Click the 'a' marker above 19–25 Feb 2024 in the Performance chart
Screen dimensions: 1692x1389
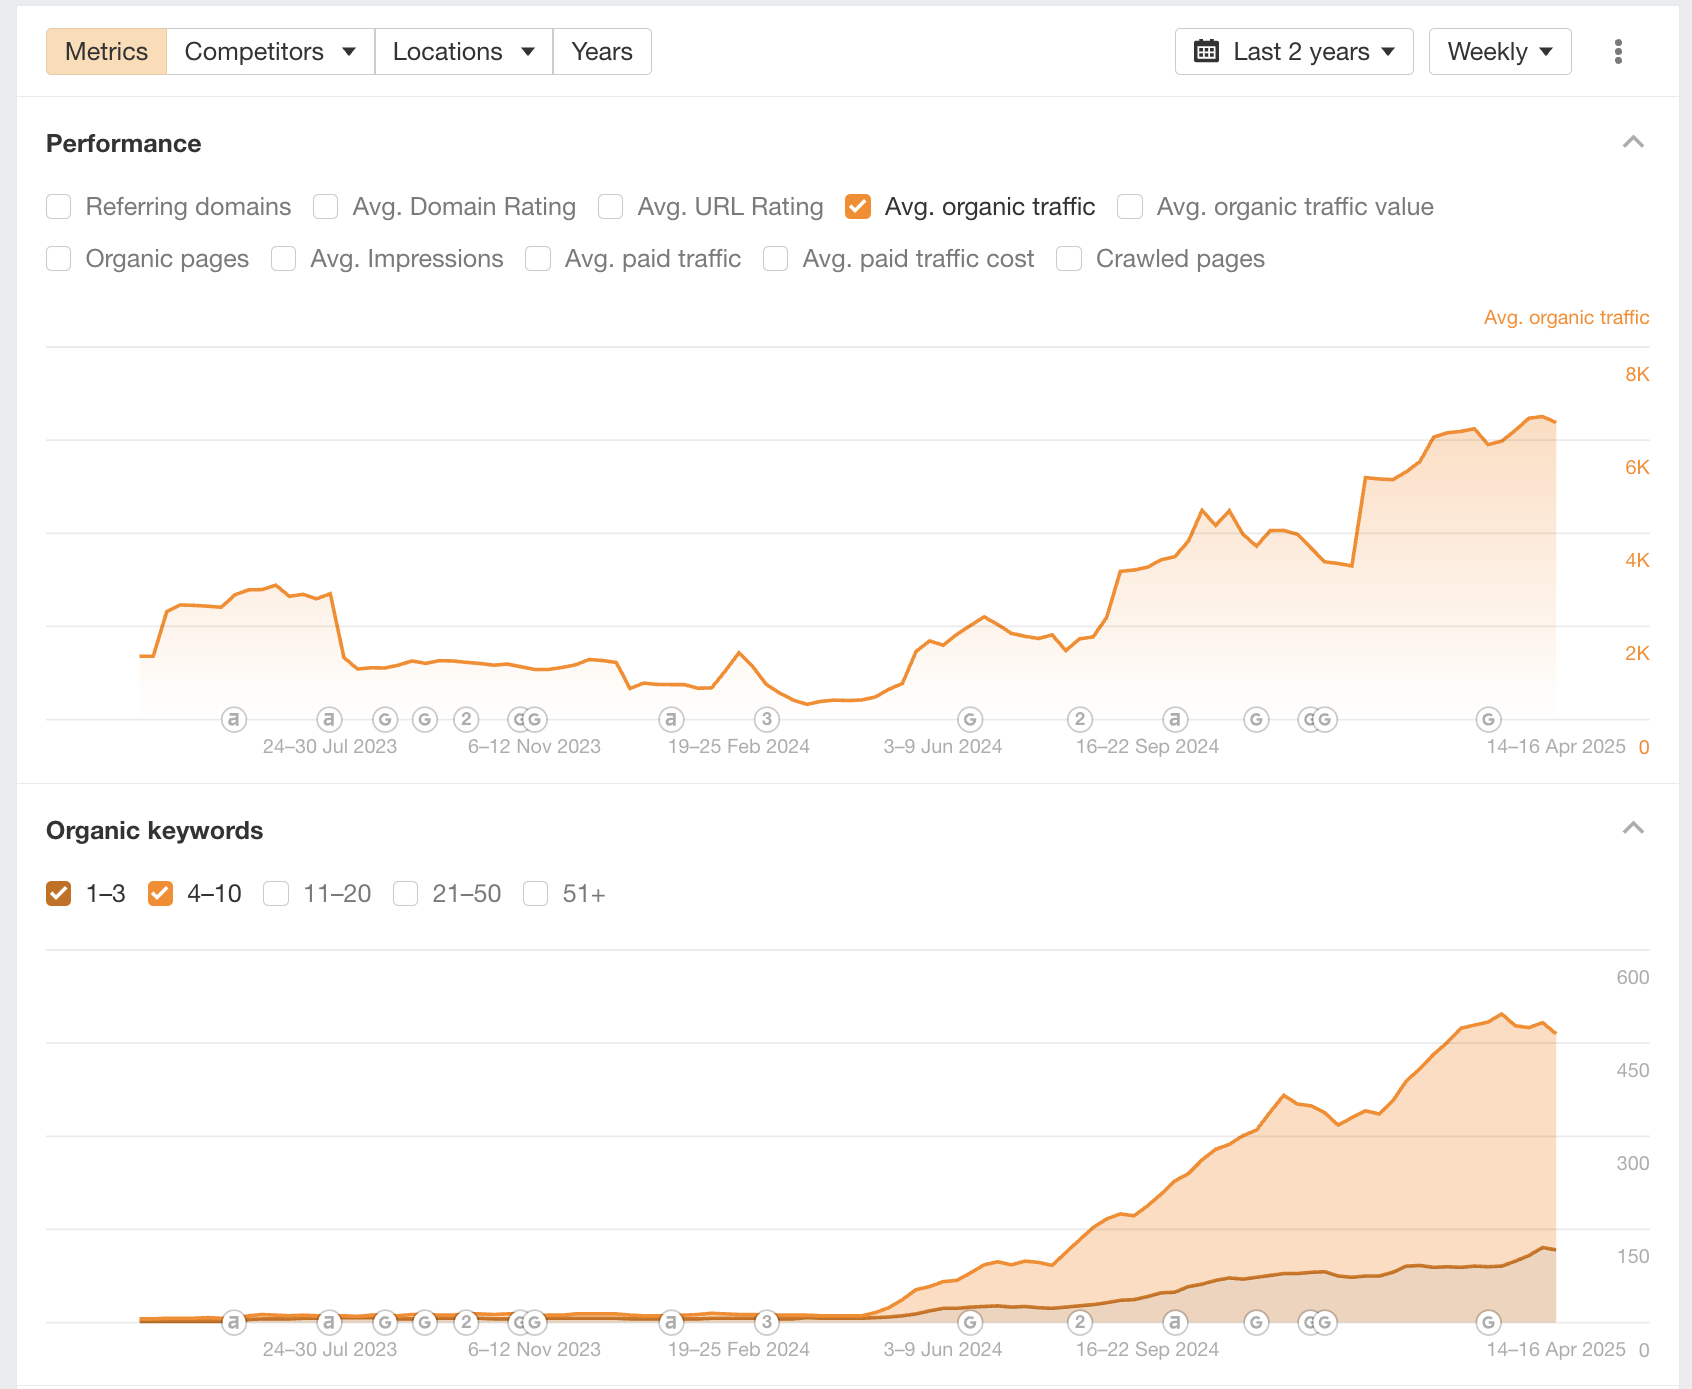671,719
